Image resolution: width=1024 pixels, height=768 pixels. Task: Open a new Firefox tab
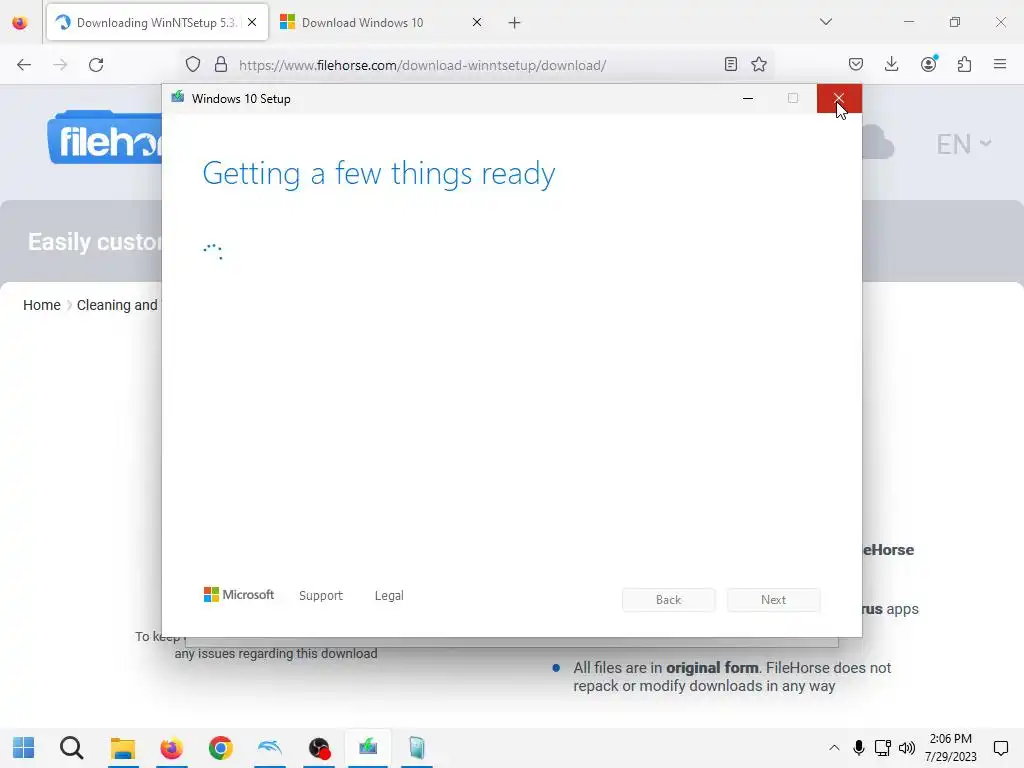[x=515, y=23]
